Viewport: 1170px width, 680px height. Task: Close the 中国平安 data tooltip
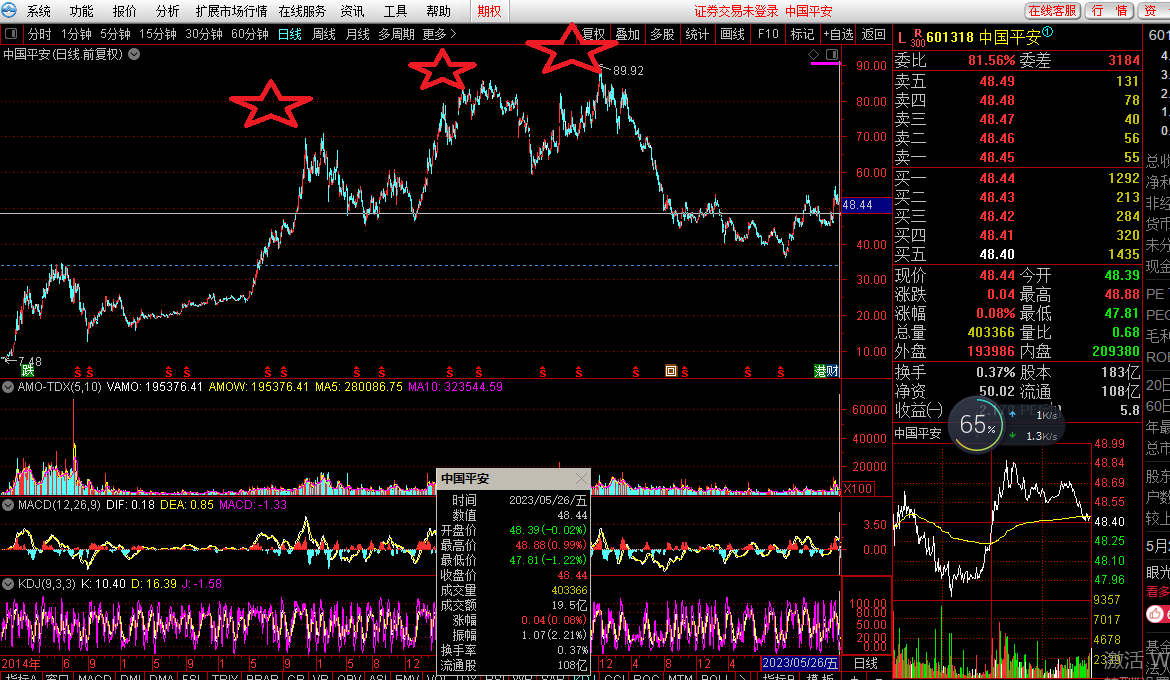click(x=581, y=478)
